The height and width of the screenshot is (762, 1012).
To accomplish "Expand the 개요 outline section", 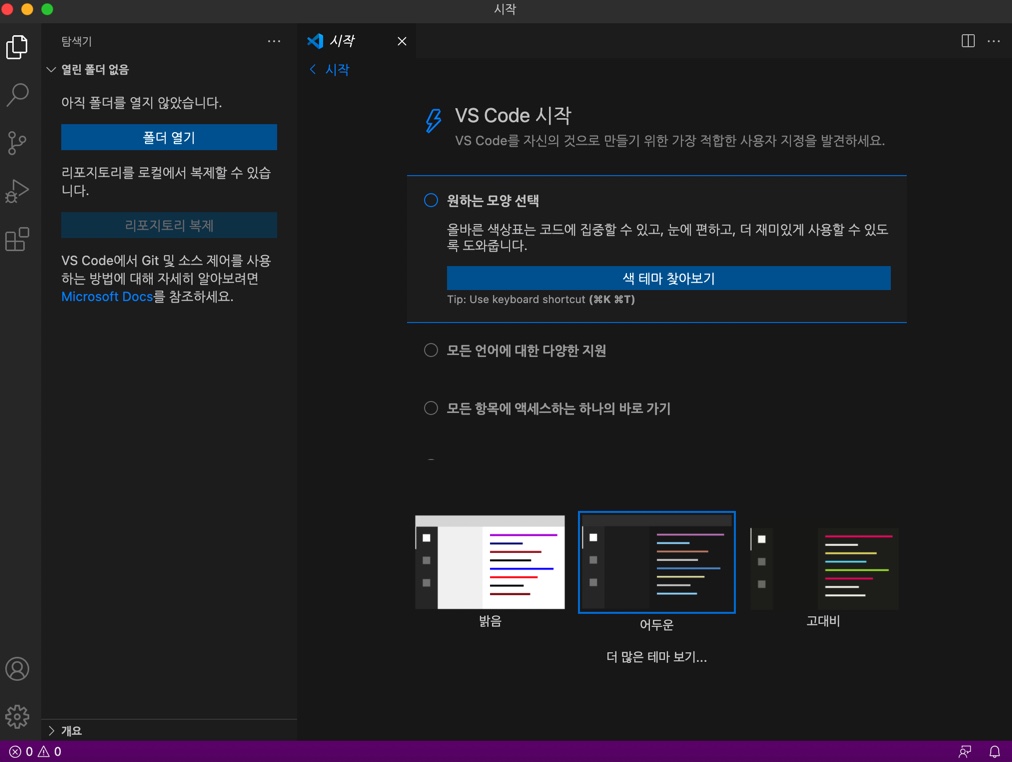I will pyautogui.click(x=65, y=731).
